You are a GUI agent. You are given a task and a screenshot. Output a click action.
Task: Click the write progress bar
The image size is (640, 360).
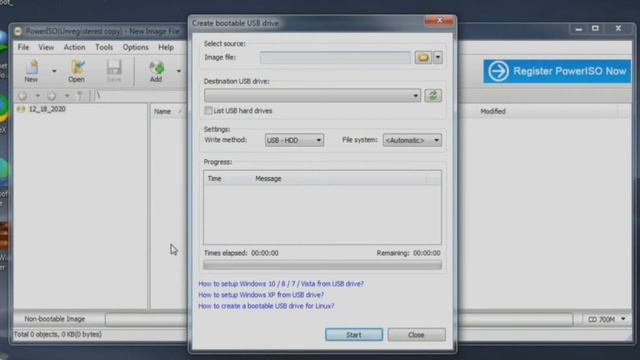(x=322, y=265)
